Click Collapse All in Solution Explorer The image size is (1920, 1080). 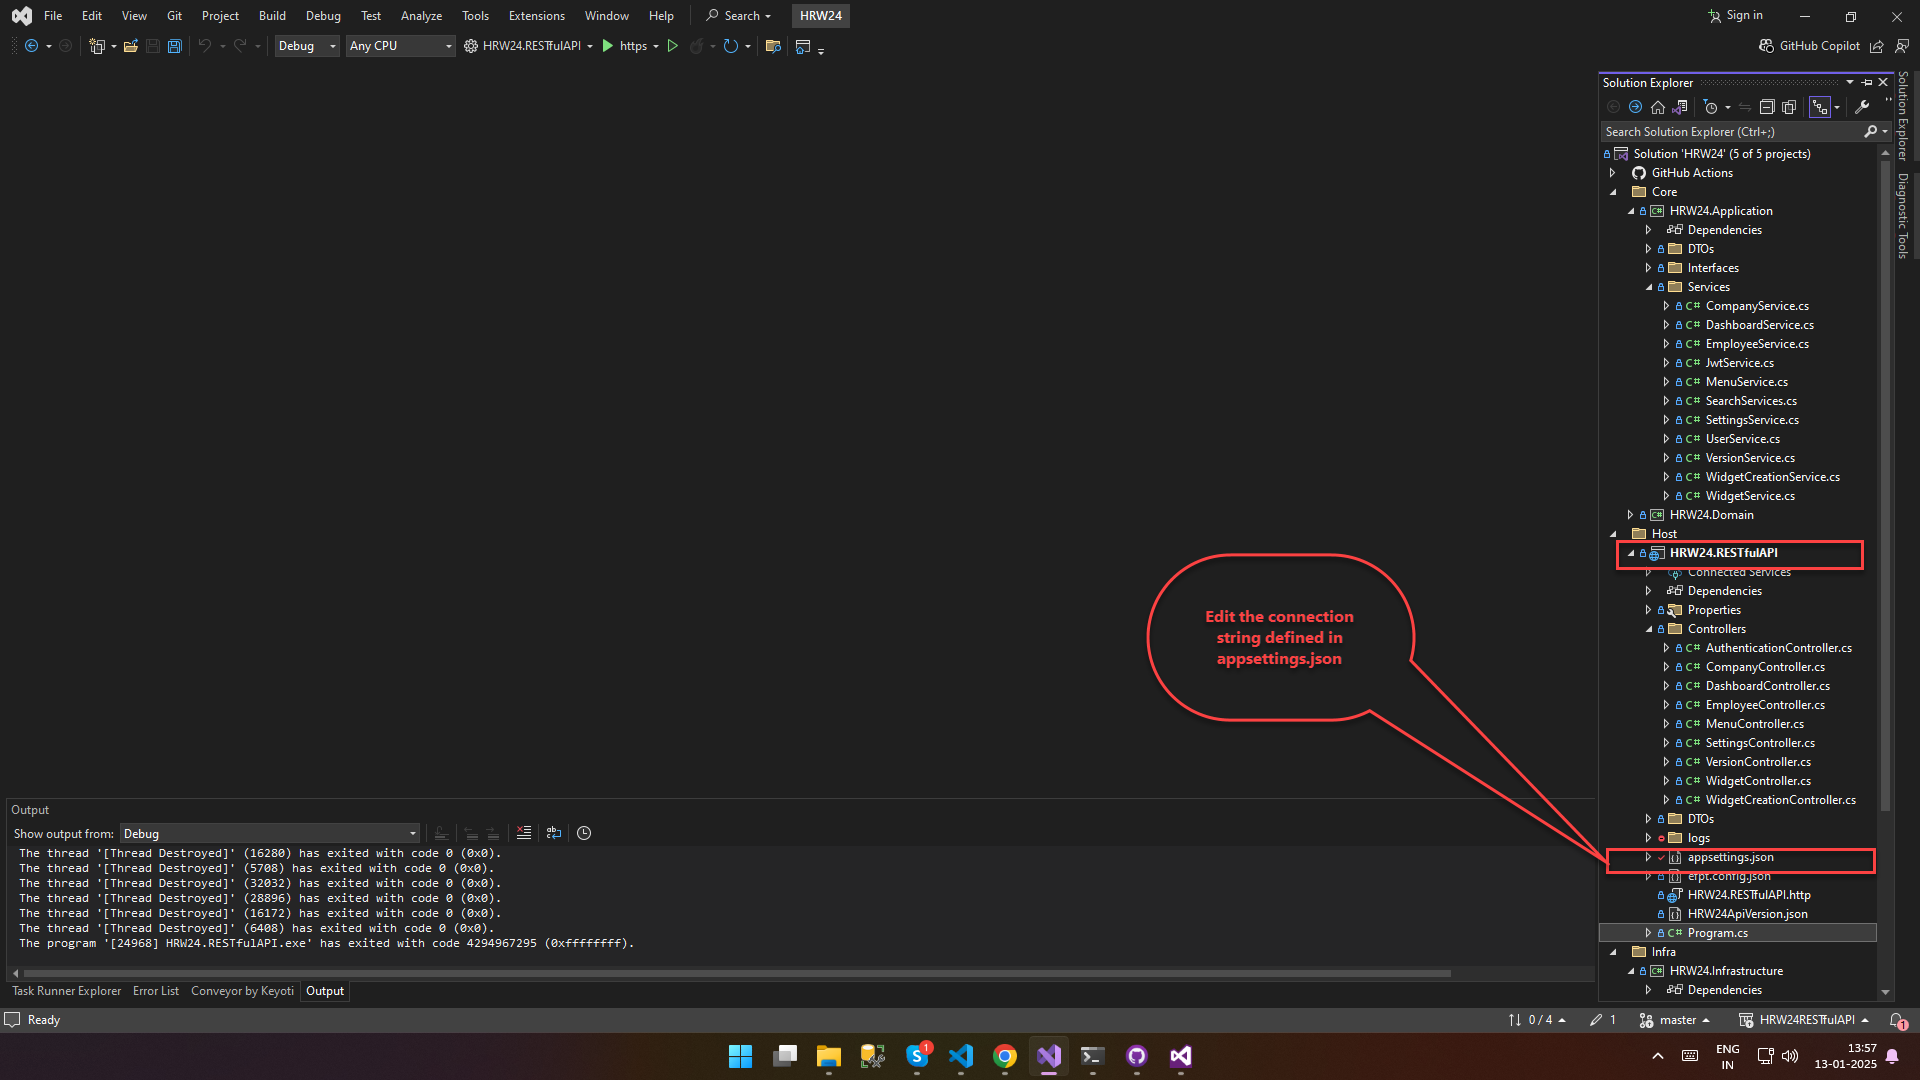click(1767, 107)
